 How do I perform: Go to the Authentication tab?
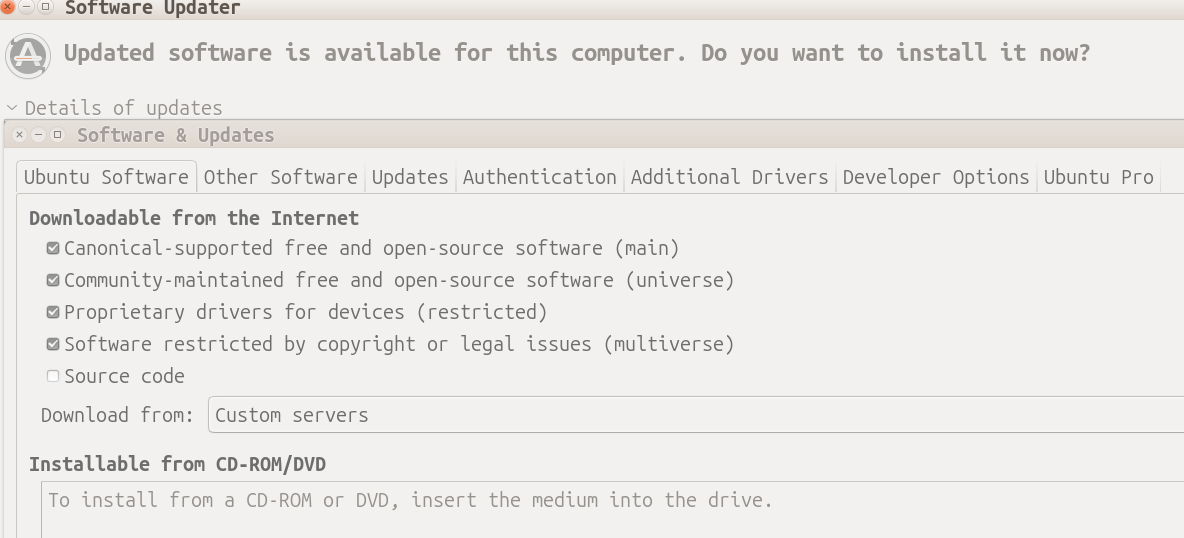(x=539, y=177)
